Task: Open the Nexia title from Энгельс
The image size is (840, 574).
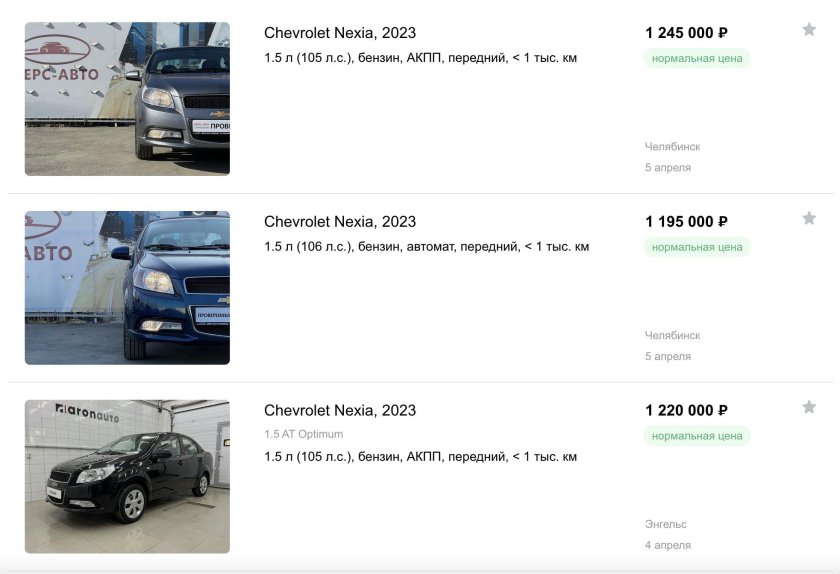Action: pos(340,411)
